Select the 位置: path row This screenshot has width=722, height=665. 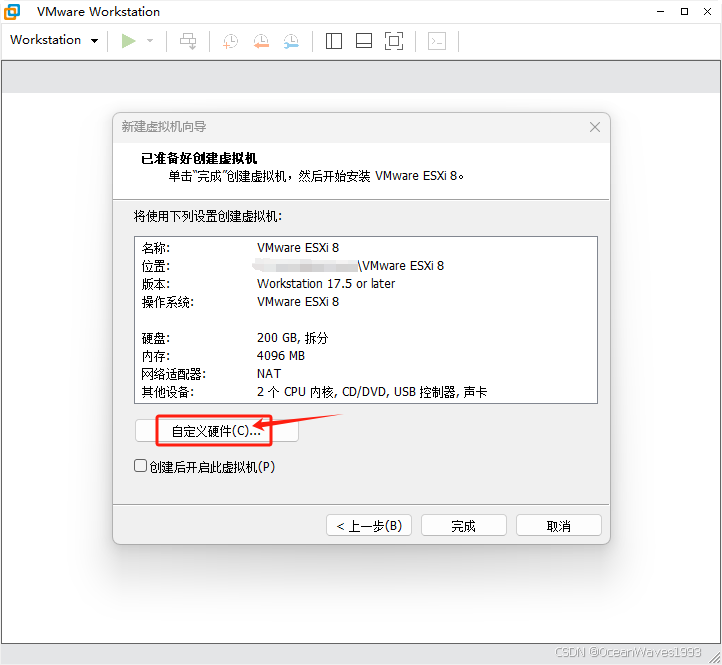366,266
